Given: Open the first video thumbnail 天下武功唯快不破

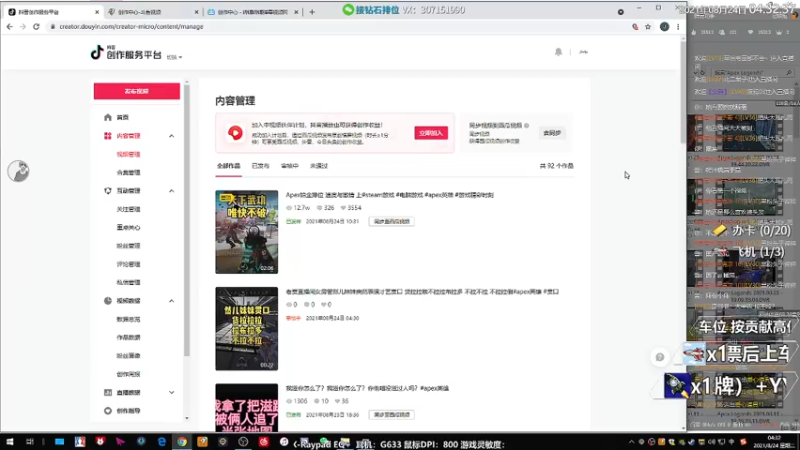Looking at the screenshot, I should coord(246,232).
